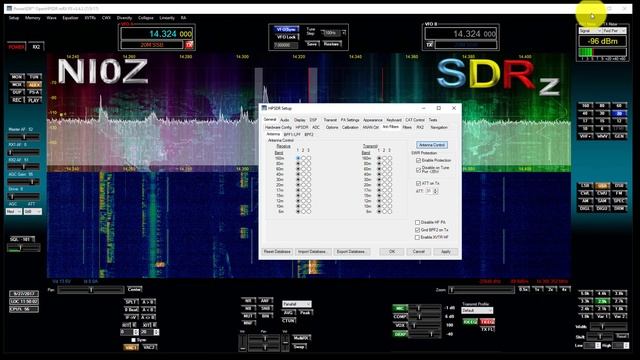The height and width of the screenshot is (360, 640).
Task: Select USB mode button
Action: (x=602, y=186)
